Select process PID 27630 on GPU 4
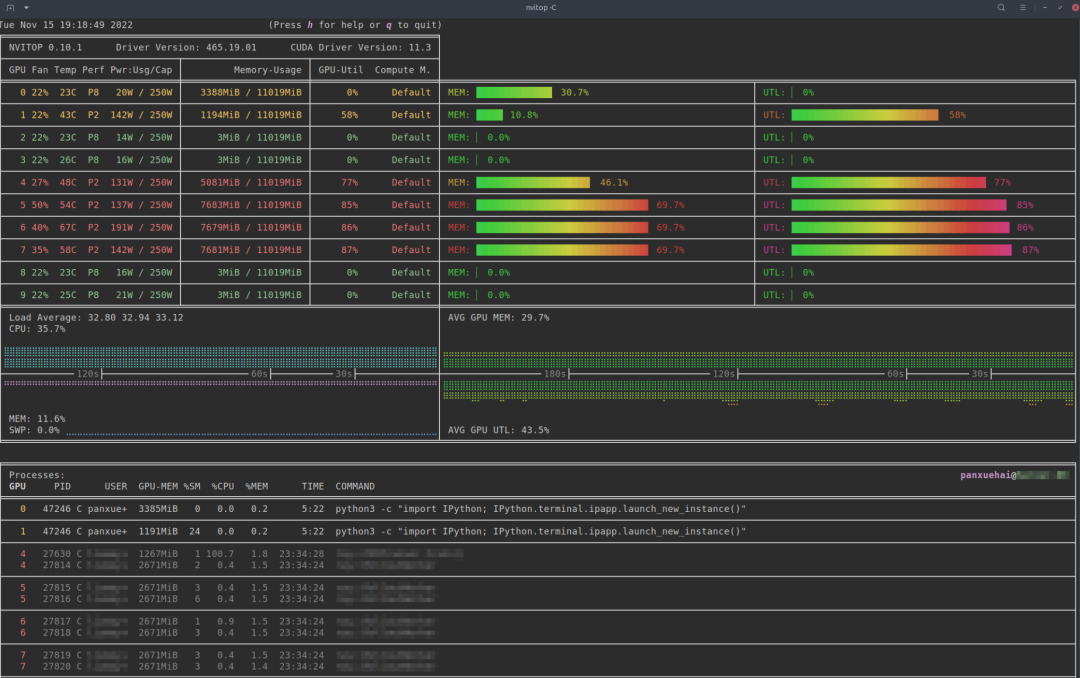 point(538,554)
